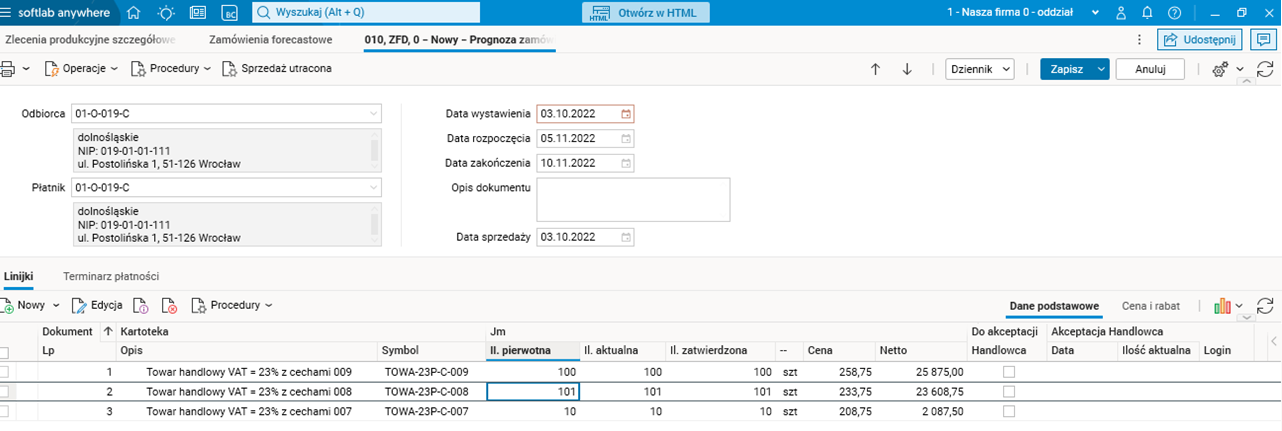Open calendar for Data zakończenia
The width and height of the screenshot is (1282, 431).
[x=626, y=163]
